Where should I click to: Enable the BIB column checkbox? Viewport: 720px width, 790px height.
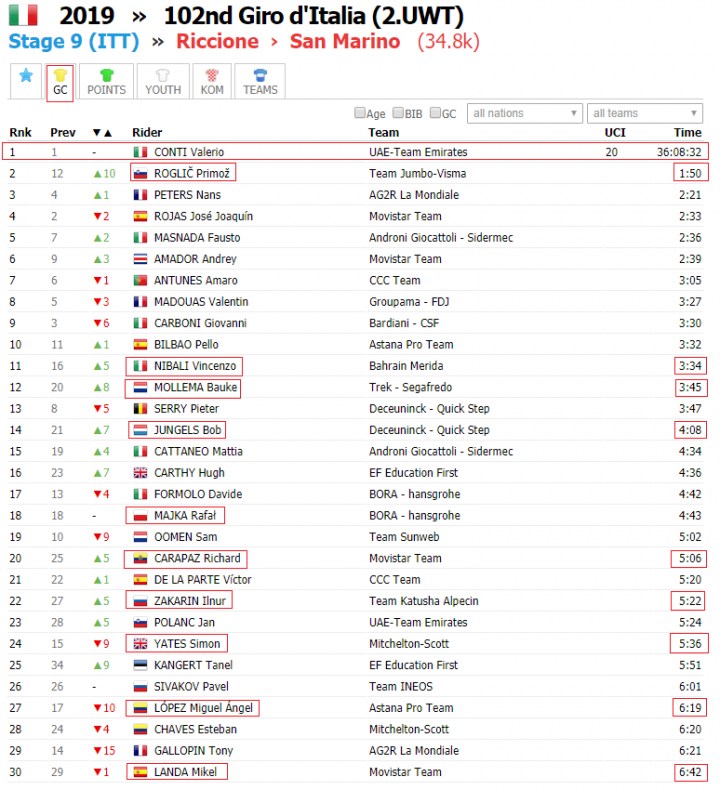(398, 113)
